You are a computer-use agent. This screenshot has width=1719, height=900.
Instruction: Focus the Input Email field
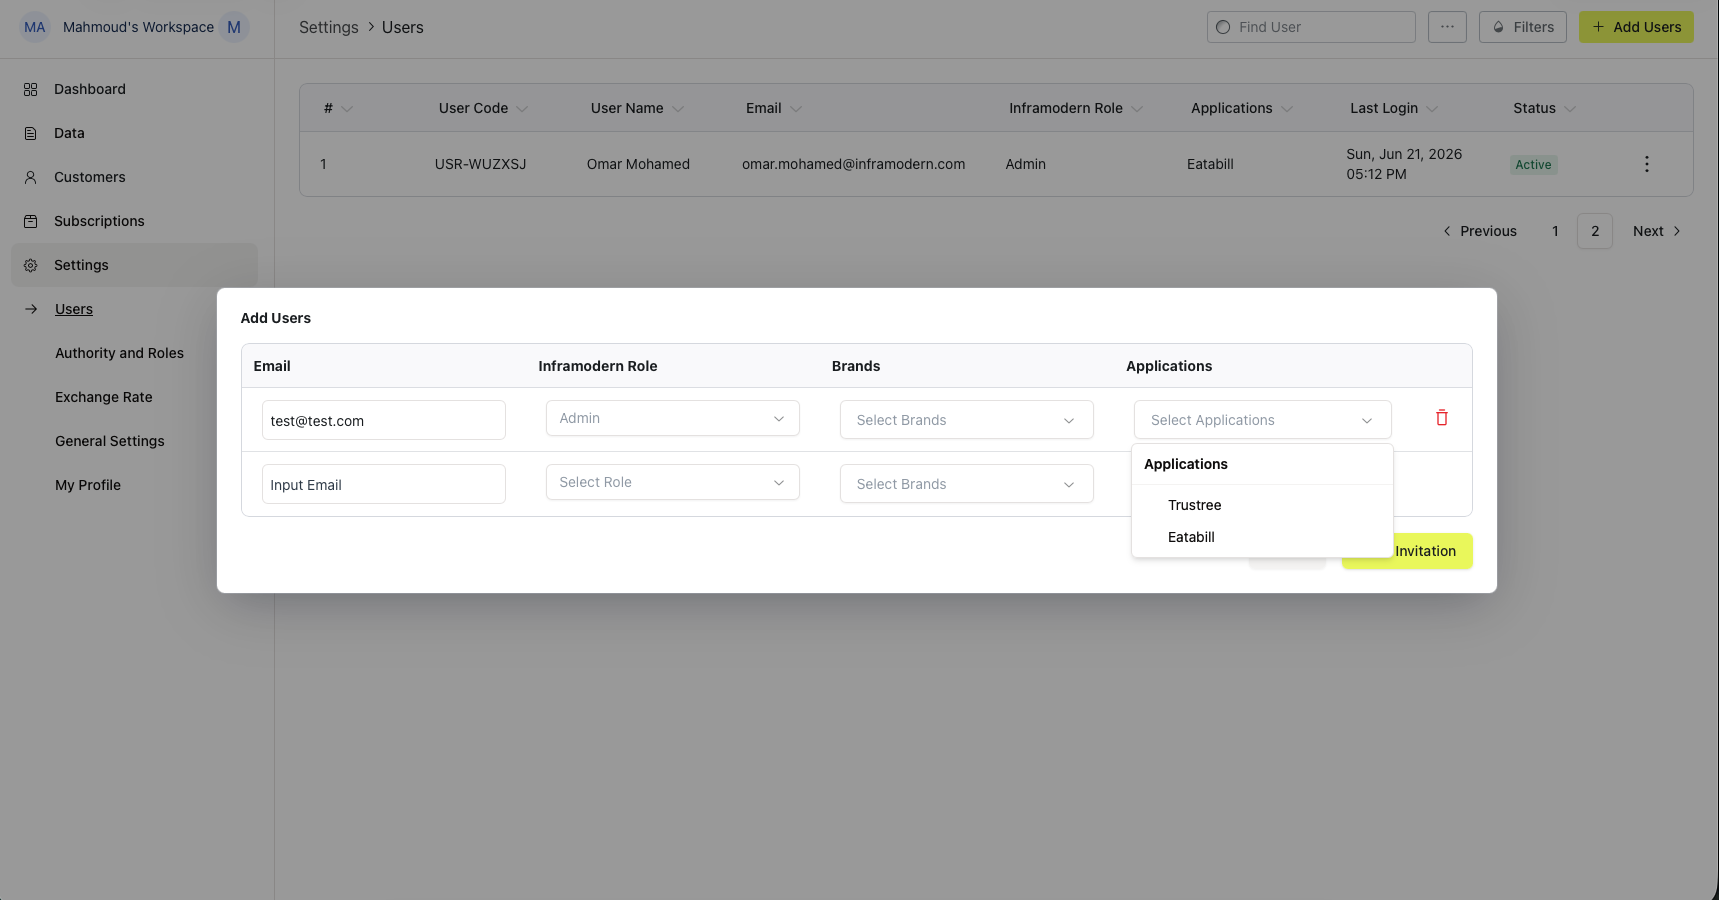(383, 484)
